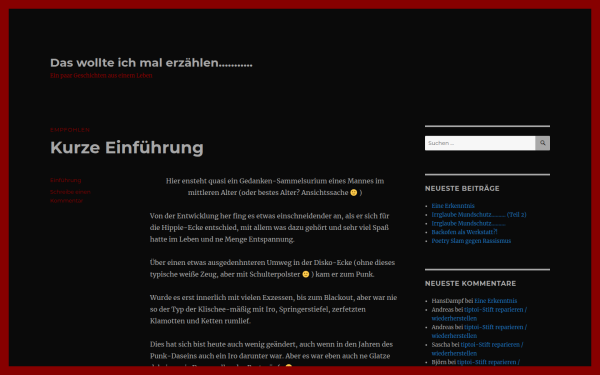The image size is (600, 375).
Task: Click the NEUESTE BEITRÄGE heading
Action: (x=462, y=189)
